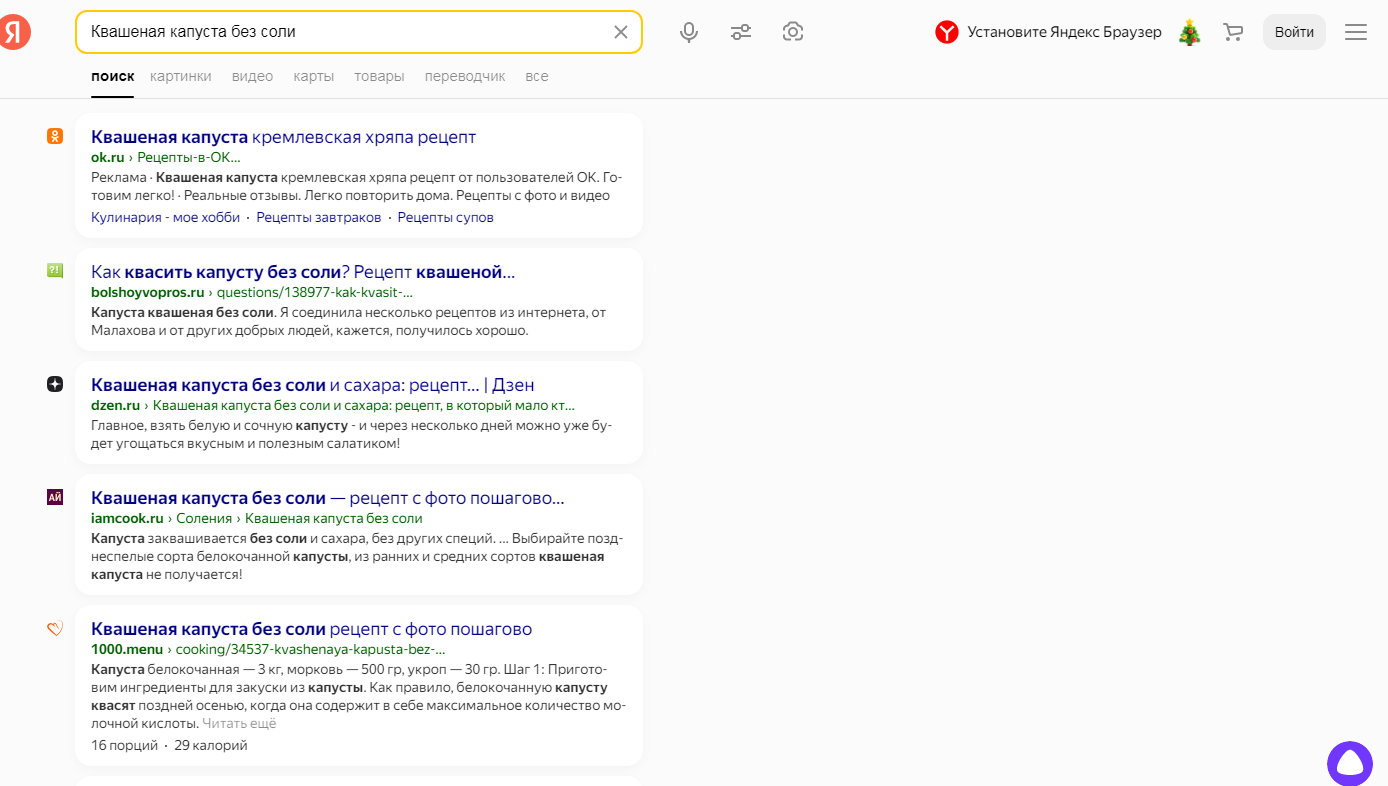Expand snippet with Читать ещё

pos(239,723)
